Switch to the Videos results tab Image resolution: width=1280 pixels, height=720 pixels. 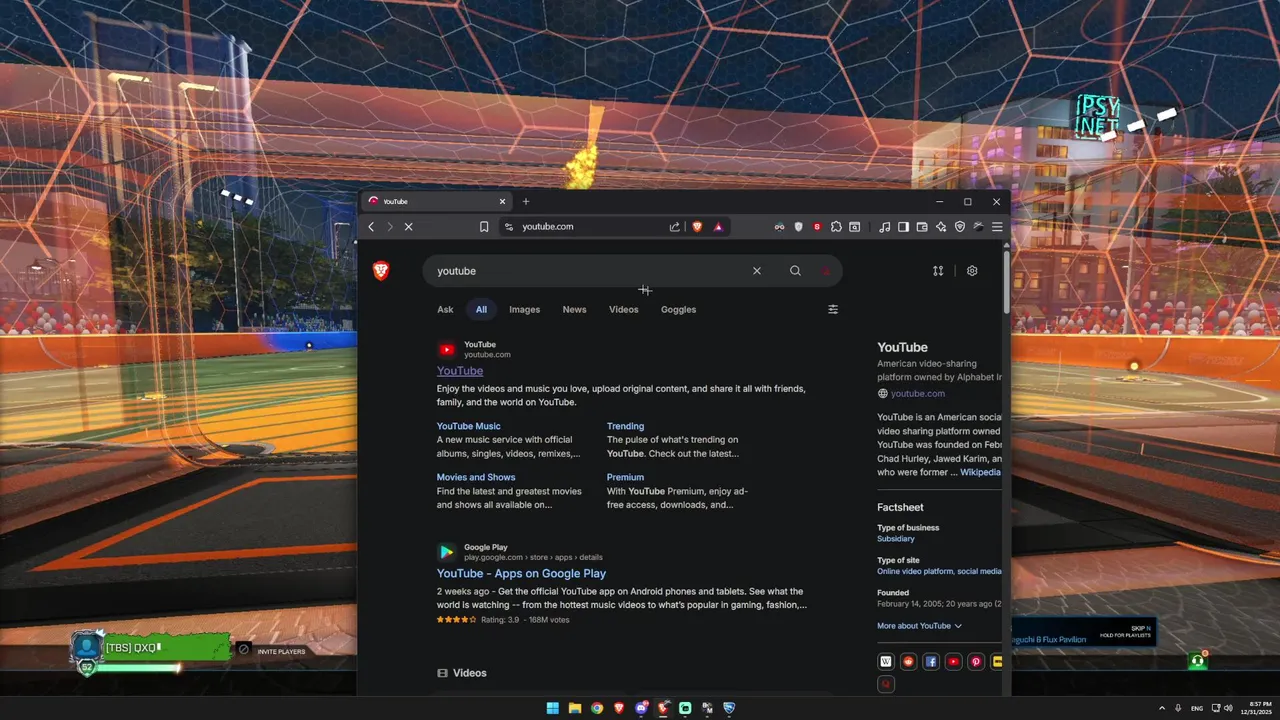623,310
